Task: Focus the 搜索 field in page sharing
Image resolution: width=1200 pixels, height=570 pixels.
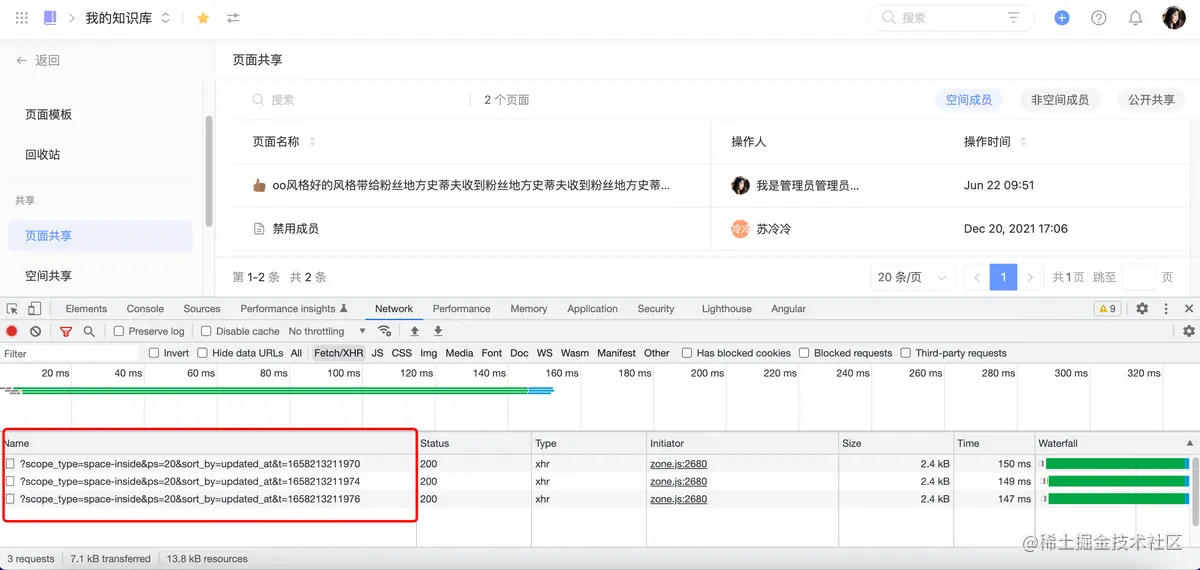Action: click(358, 100)
